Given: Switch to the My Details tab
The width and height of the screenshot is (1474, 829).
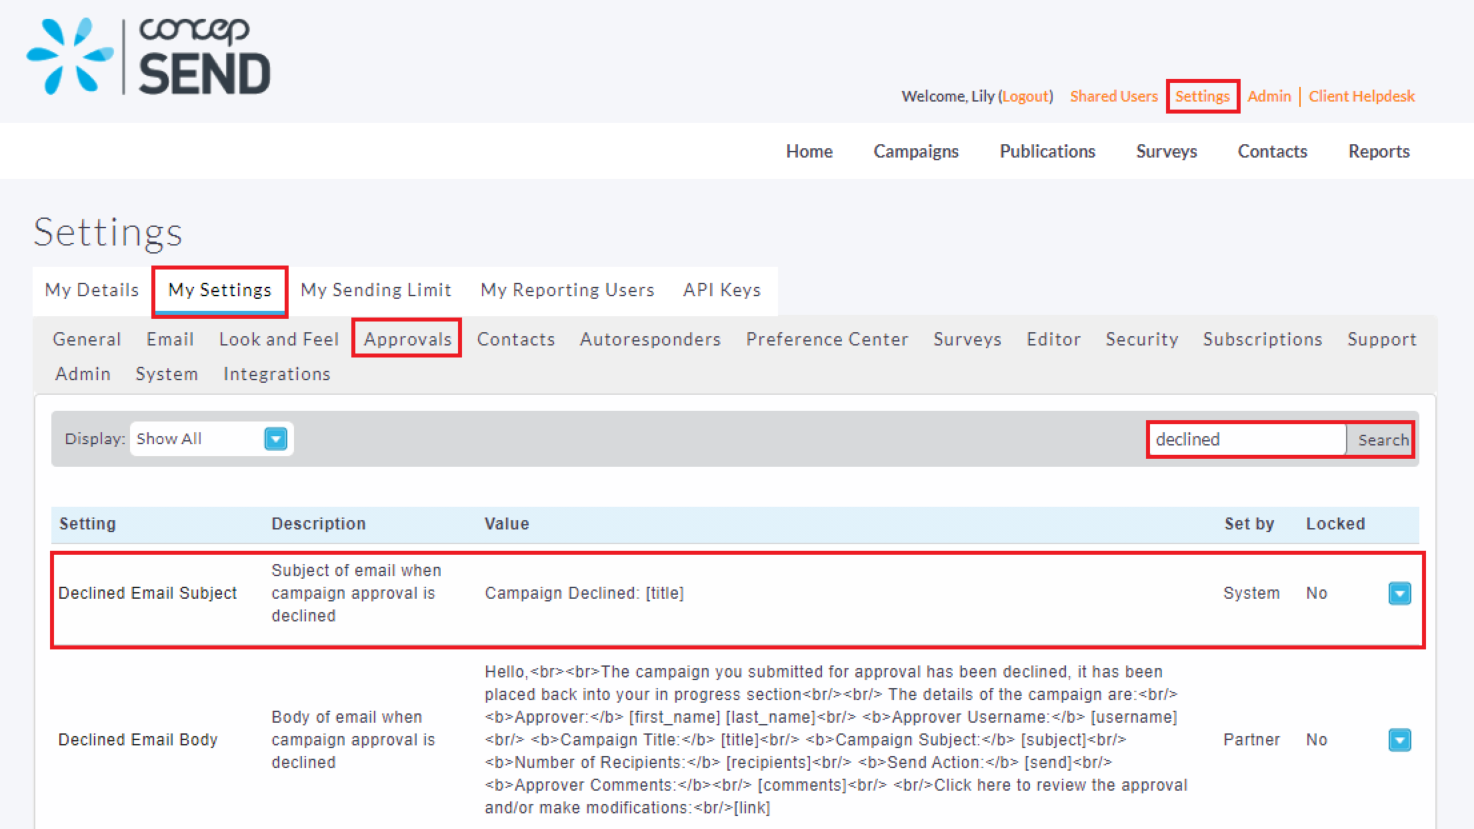Looking at the screenshot, I should coord(90,290).
